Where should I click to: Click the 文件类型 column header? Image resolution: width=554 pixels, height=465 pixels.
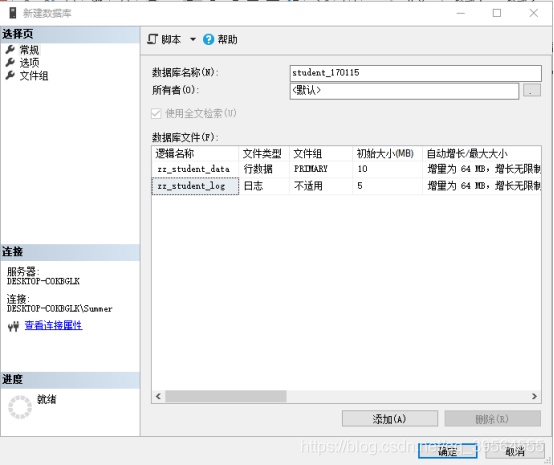point(264,154)
